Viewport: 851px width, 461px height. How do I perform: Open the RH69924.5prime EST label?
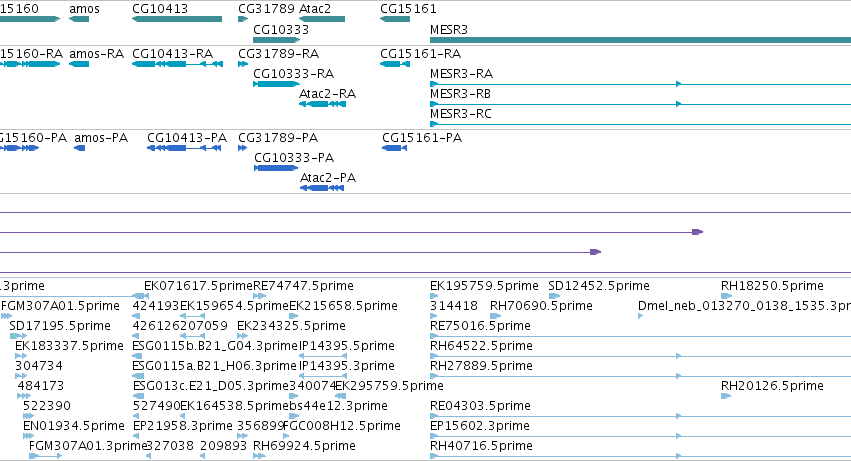304,446
